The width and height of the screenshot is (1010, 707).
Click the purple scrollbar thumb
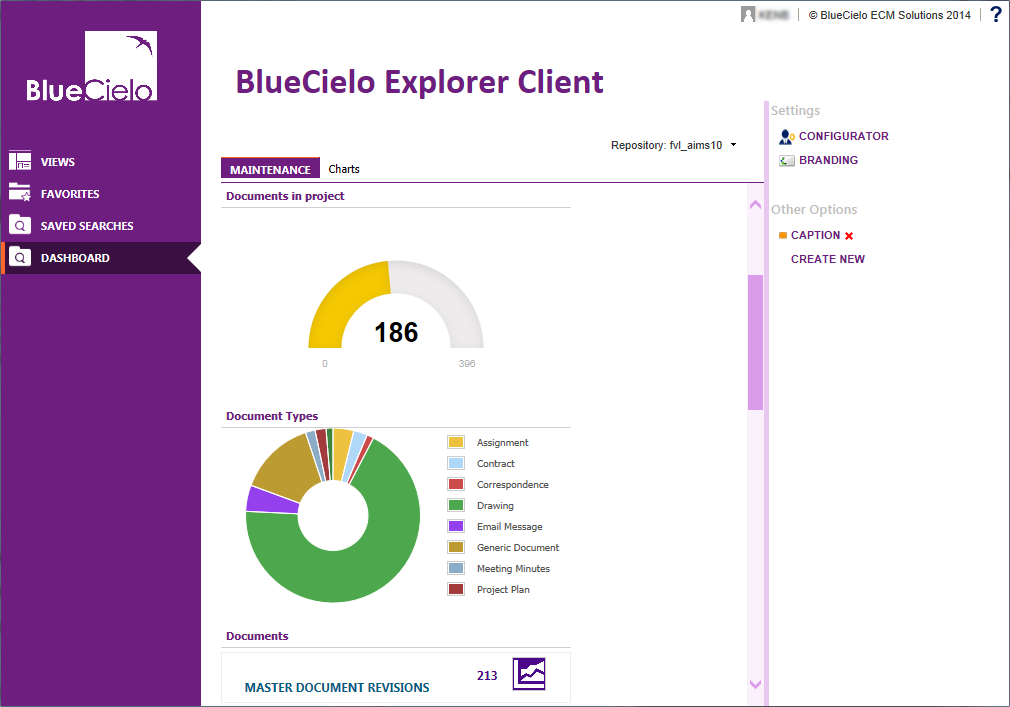[x=756, y=343]
